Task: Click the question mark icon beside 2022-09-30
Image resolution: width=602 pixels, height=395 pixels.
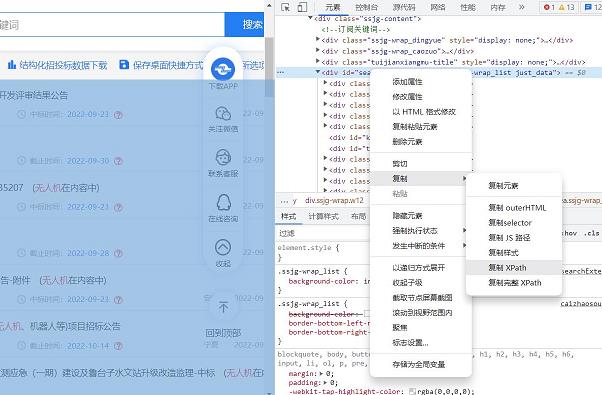Action: tap(118, 161)
